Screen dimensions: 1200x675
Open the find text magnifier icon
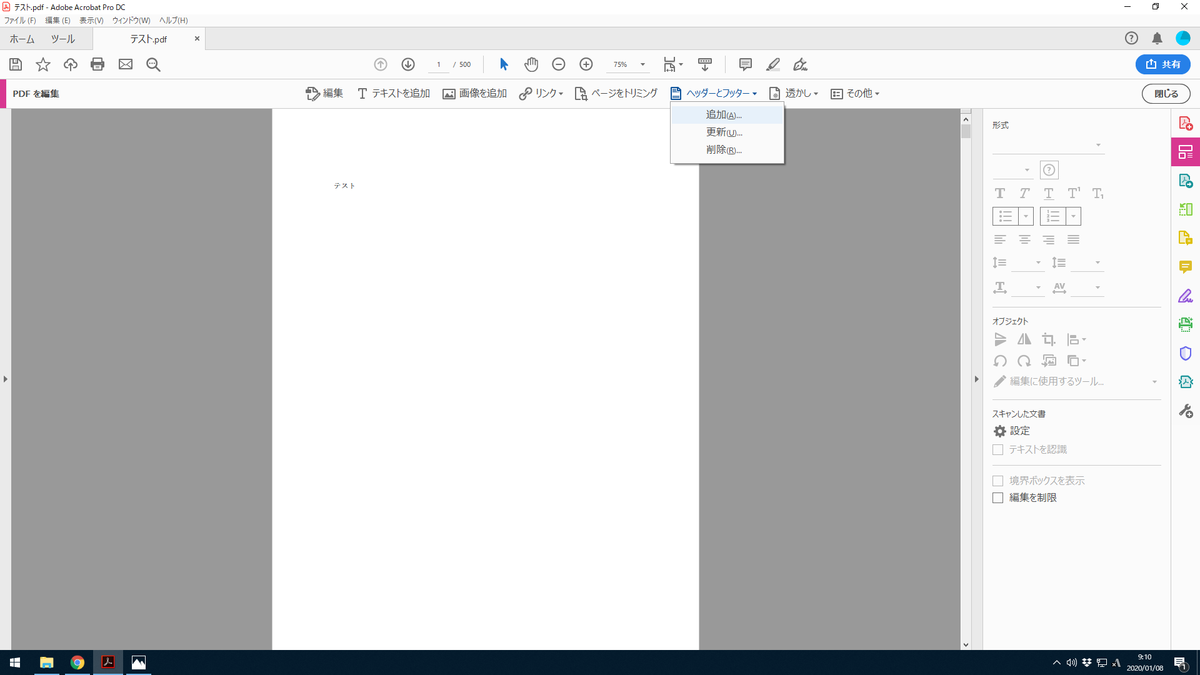point(153,64)
